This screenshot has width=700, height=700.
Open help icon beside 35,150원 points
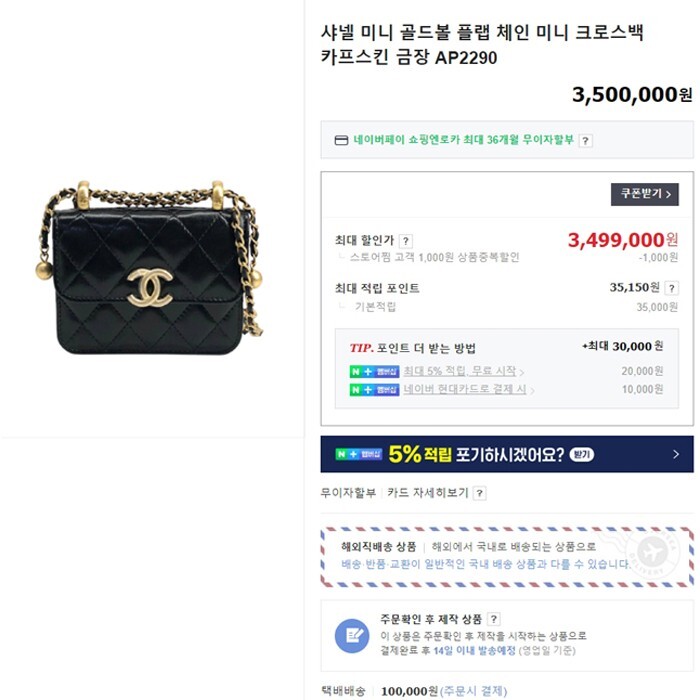[671, 288]
